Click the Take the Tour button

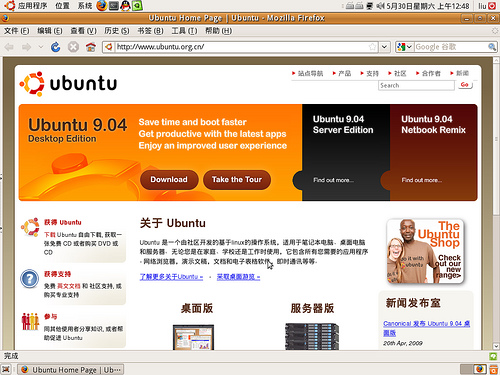point(237,180)
